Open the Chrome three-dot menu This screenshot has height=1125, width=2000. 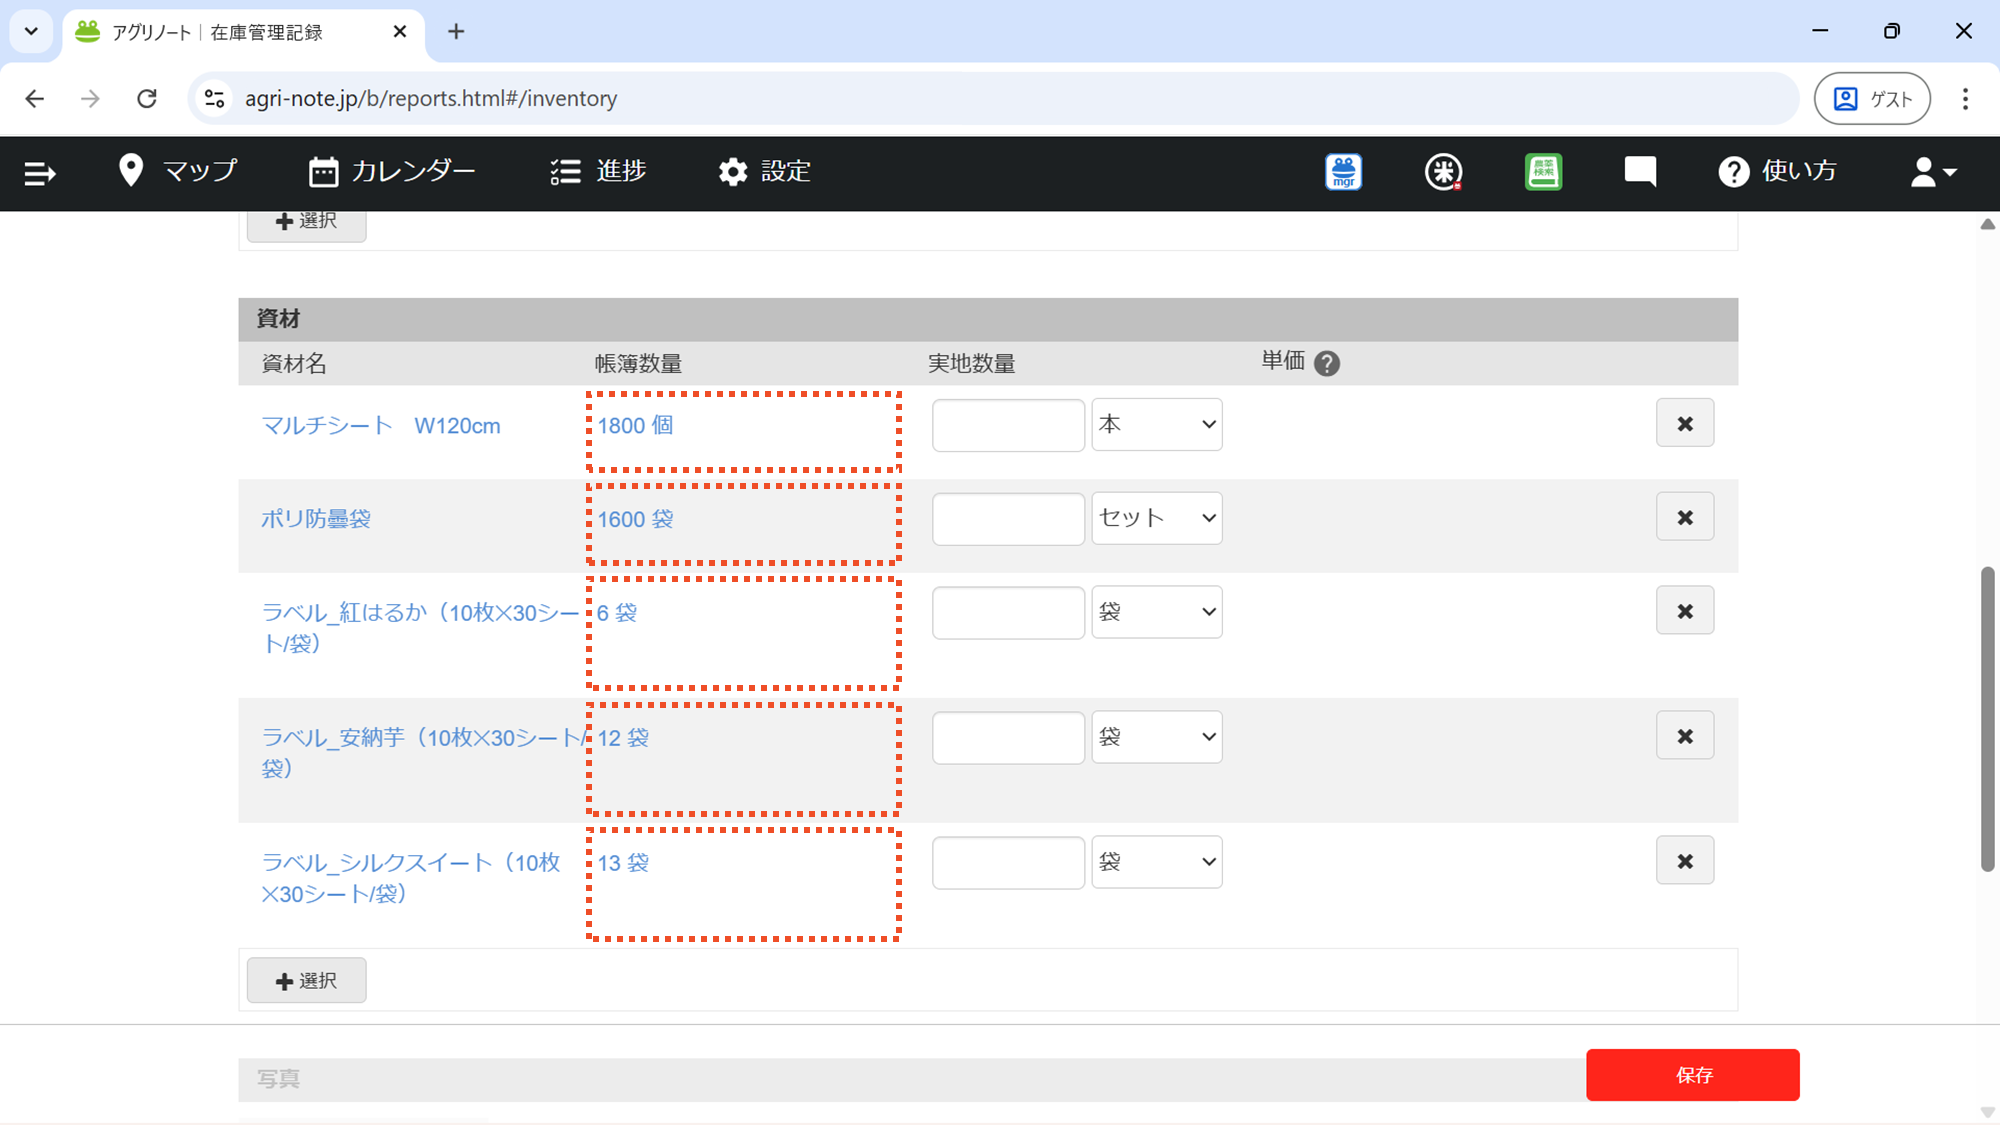pyautogui.click(x=1965, y=98)
